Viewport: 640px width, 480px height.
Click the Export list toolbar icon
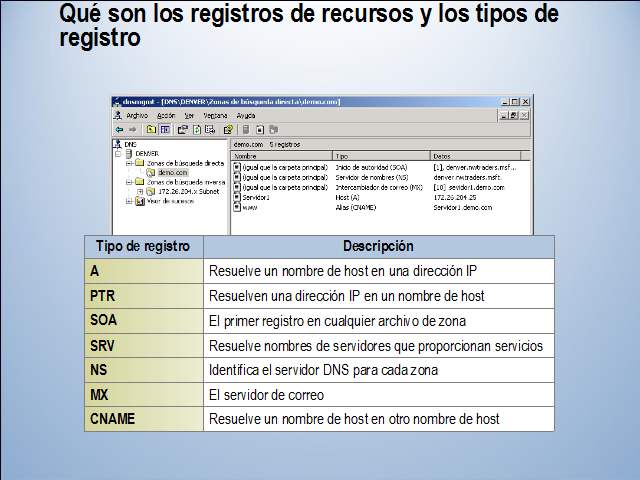click(210, 129)
